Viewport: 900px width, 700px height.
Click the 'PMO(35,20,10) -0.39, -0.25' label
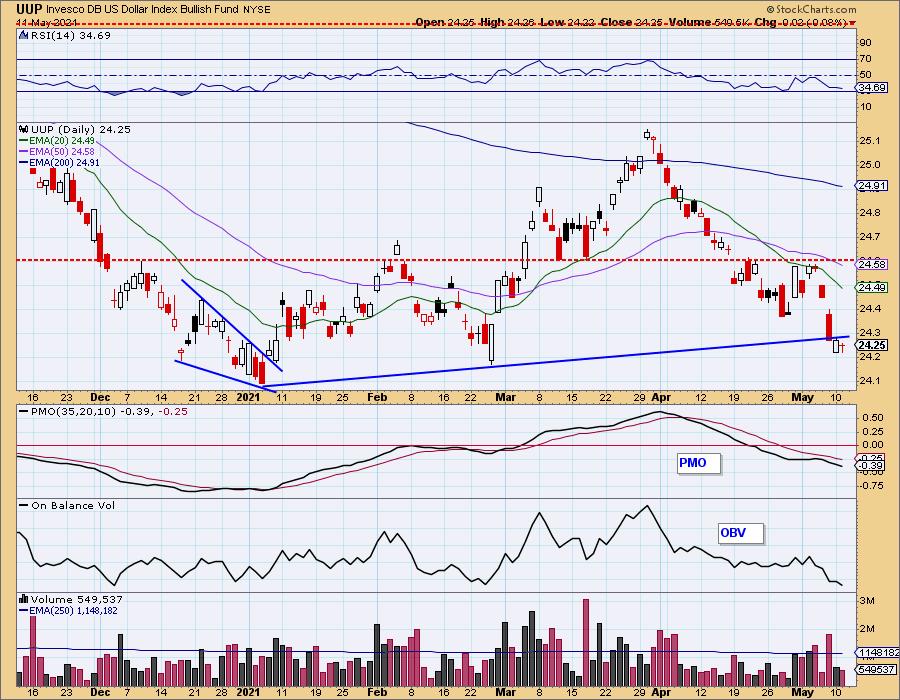point(109,411)
